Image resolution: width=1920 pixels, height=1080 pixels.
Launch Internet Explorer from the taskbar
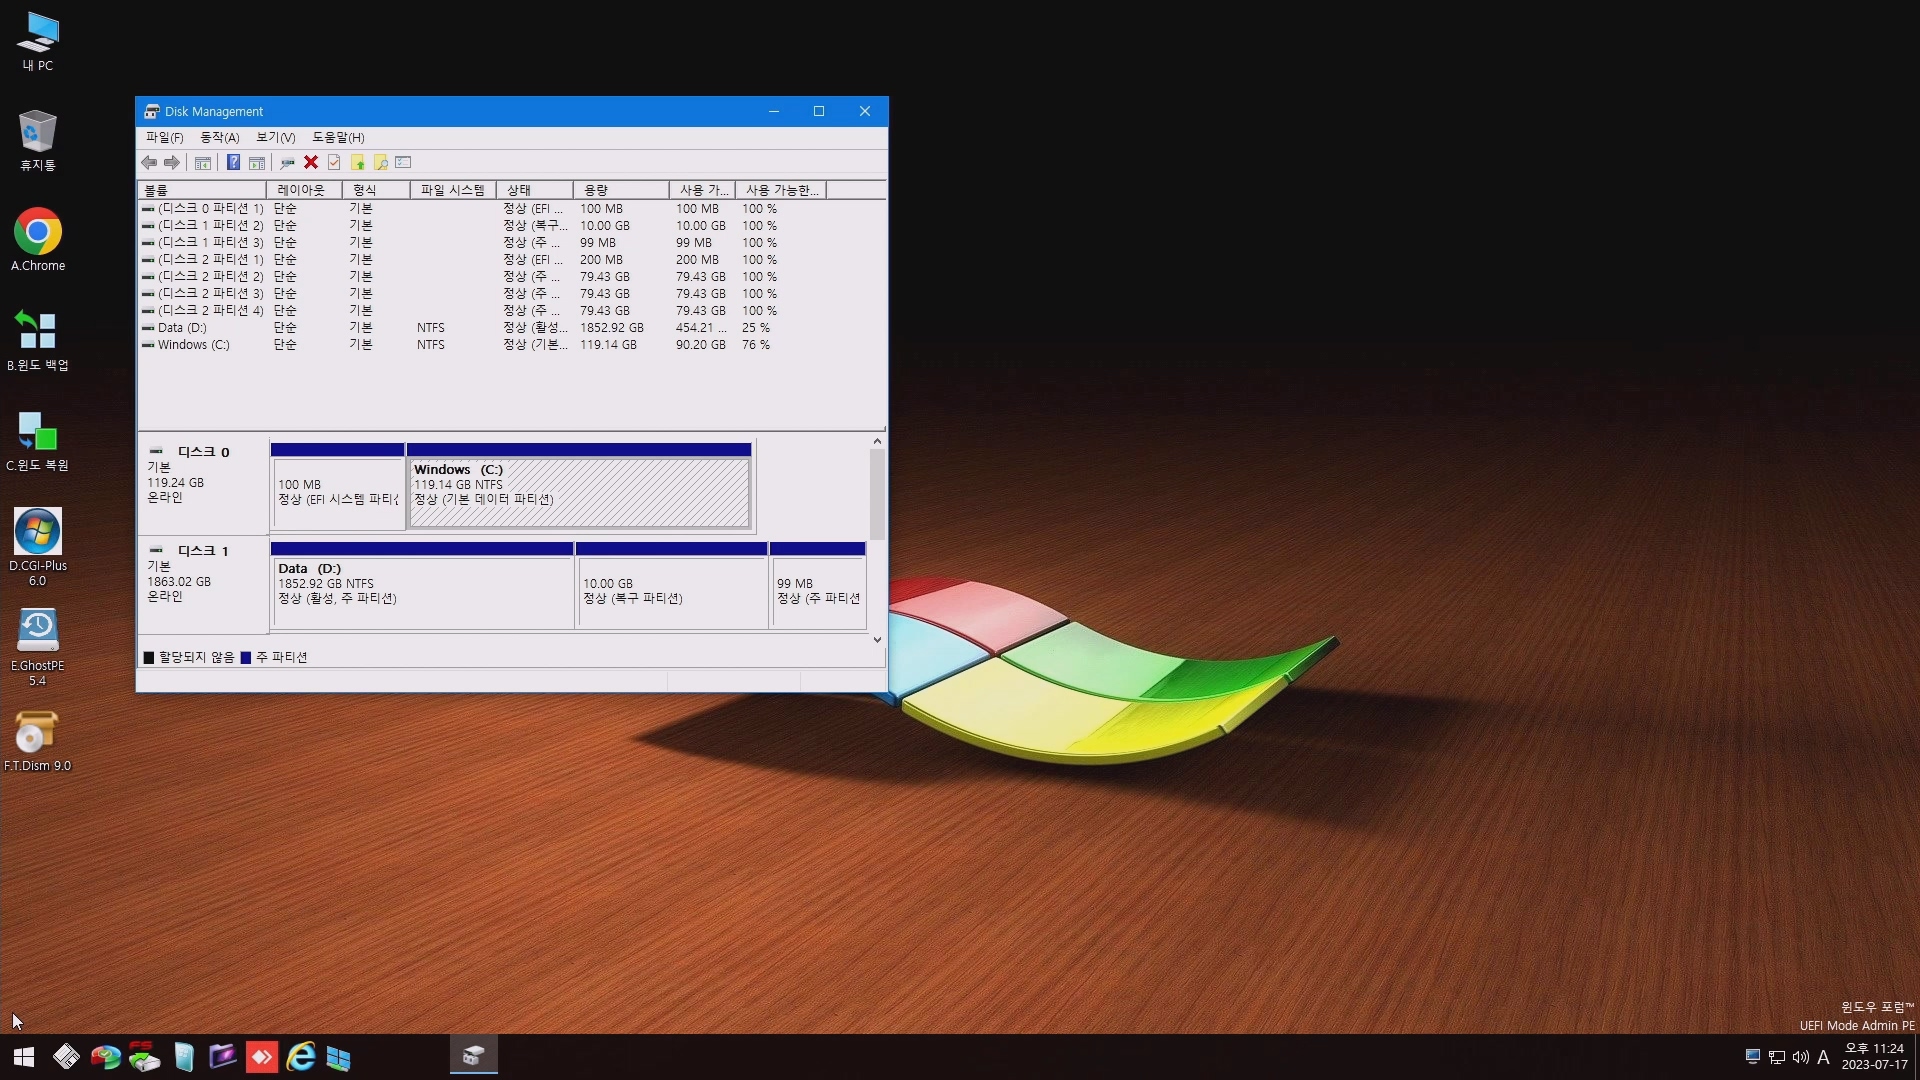point(300,1057)
